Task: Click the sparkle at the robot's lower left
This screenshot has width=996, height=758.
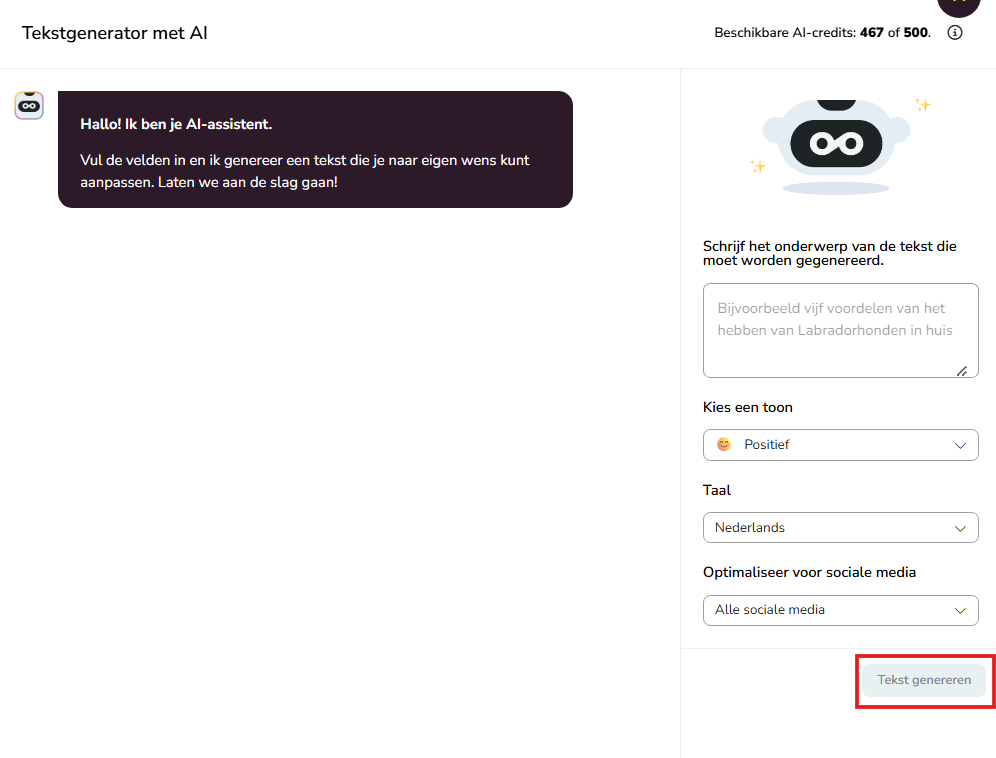Action: 757,166
